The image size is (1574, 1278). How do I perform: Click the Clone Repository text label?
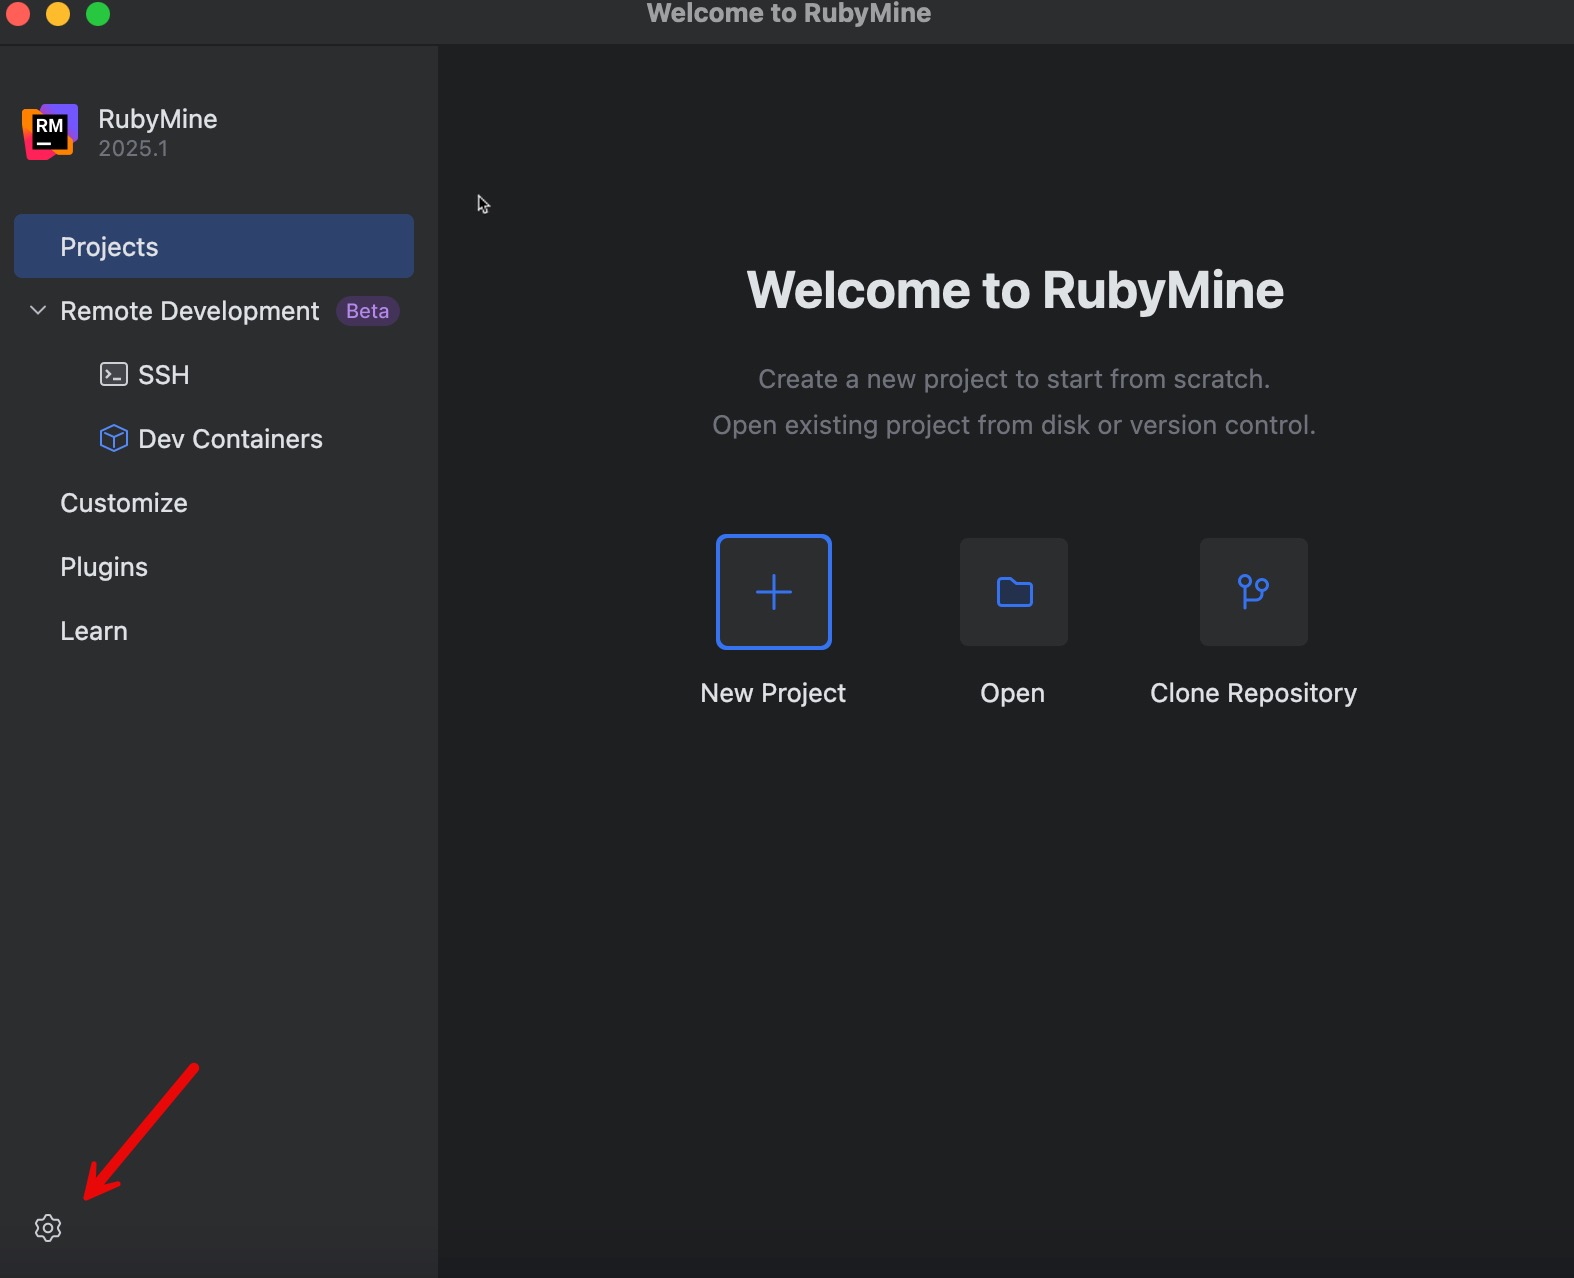tap(1253, 693)
